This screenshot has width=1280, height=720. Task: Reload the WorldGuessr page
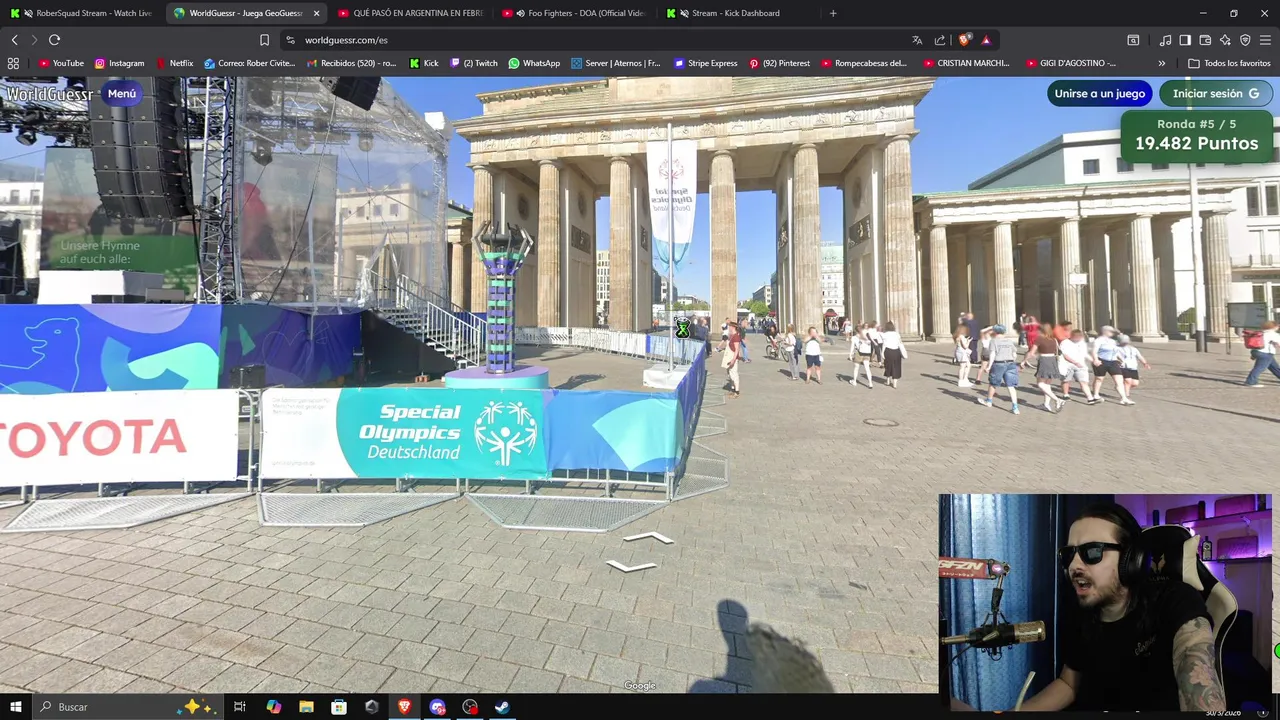pyautogui.click(x=54, y=40)
